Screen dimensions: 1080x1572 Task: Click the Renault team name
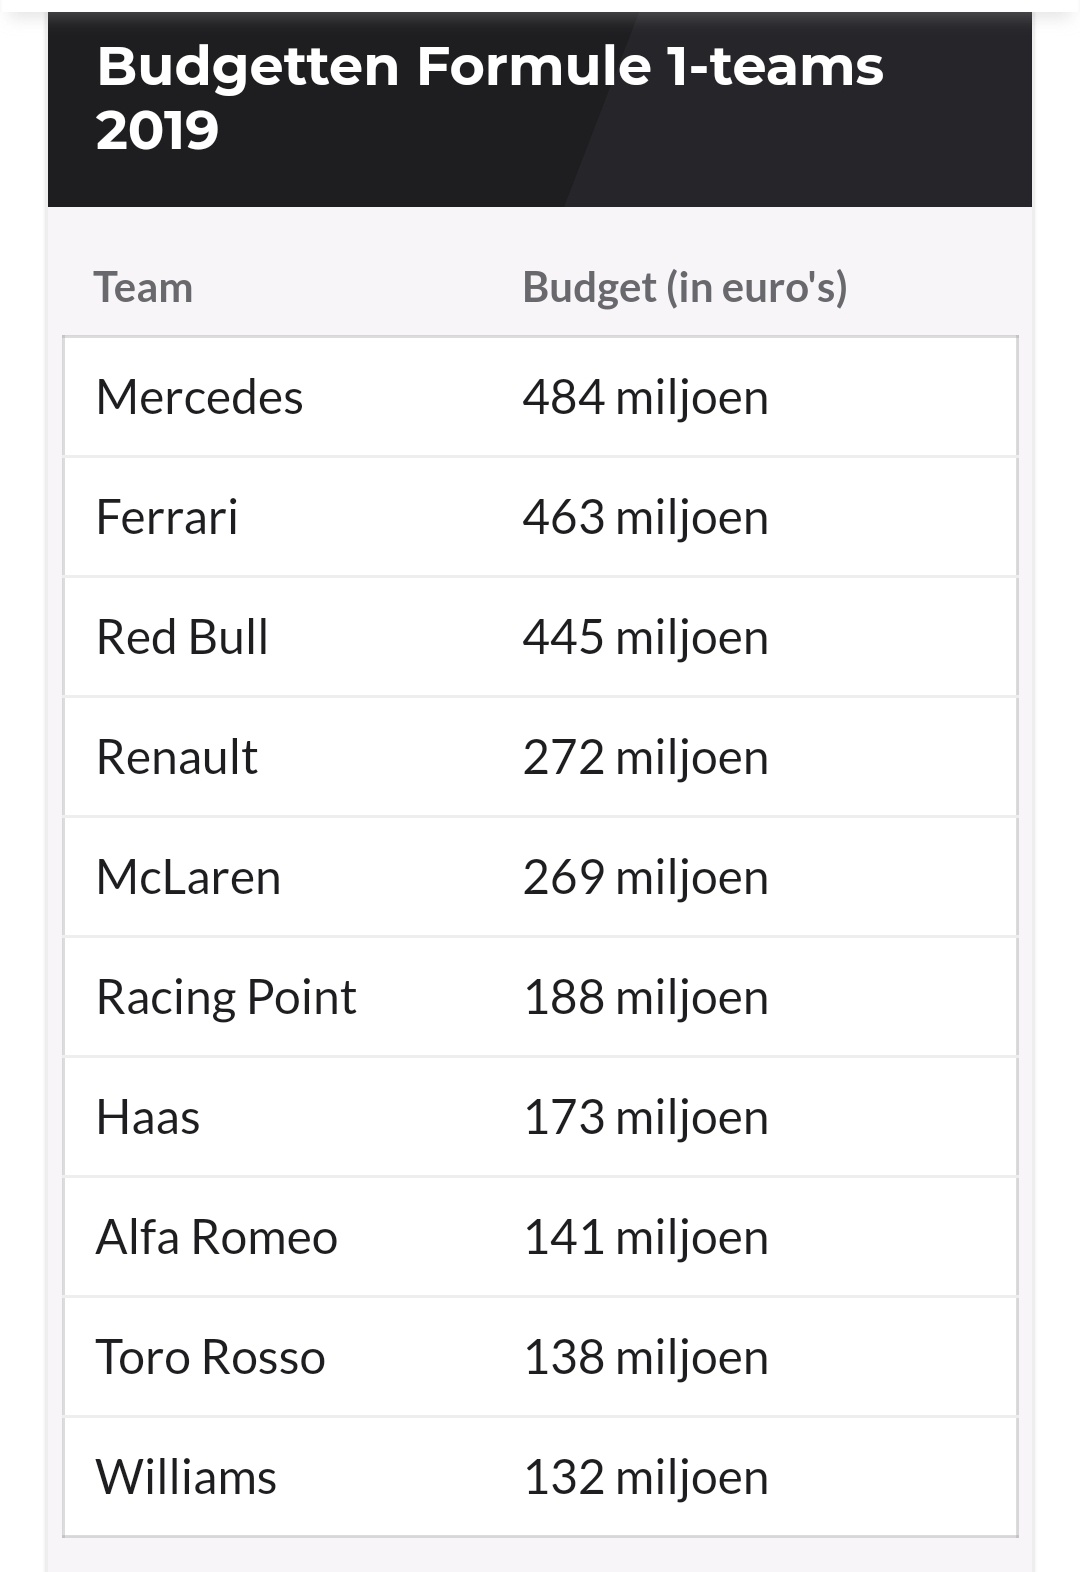coord(177,758)
